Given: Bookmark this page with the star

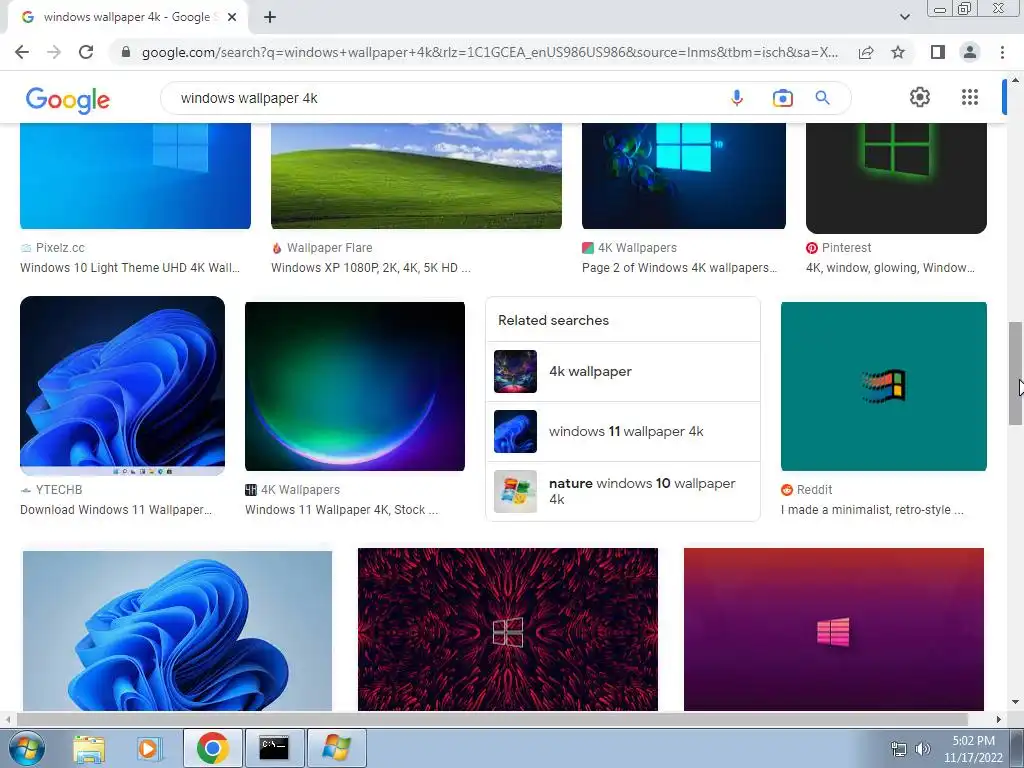Looking at the screenshot, I should tap(898, 52).
